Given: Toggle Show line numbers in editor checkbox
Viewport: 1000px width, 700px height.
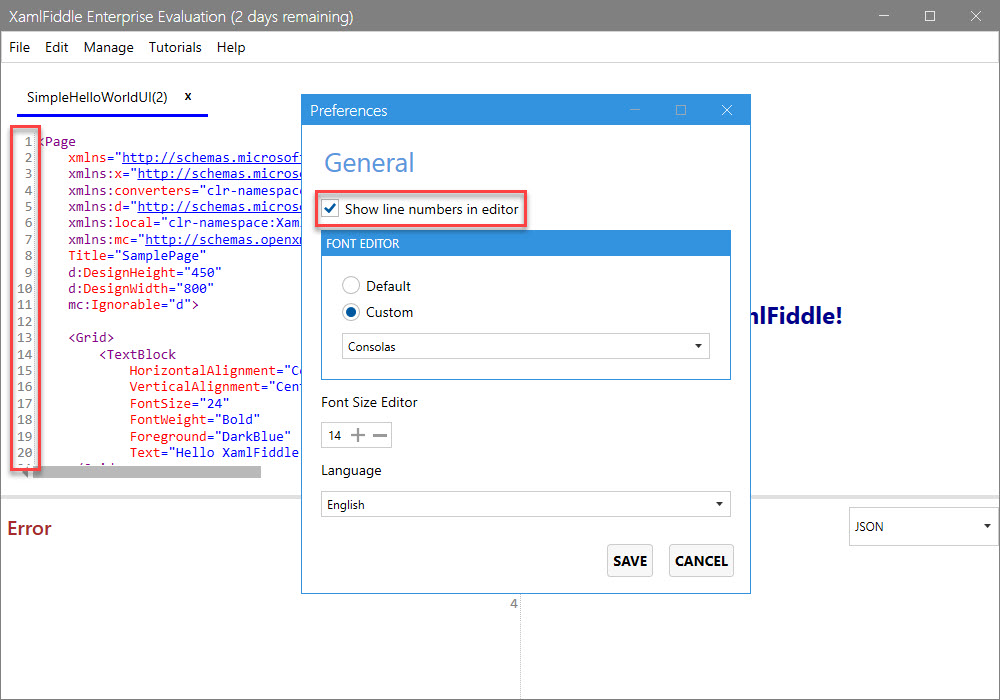Looking at the screenshot, I should tap(330, 208).
